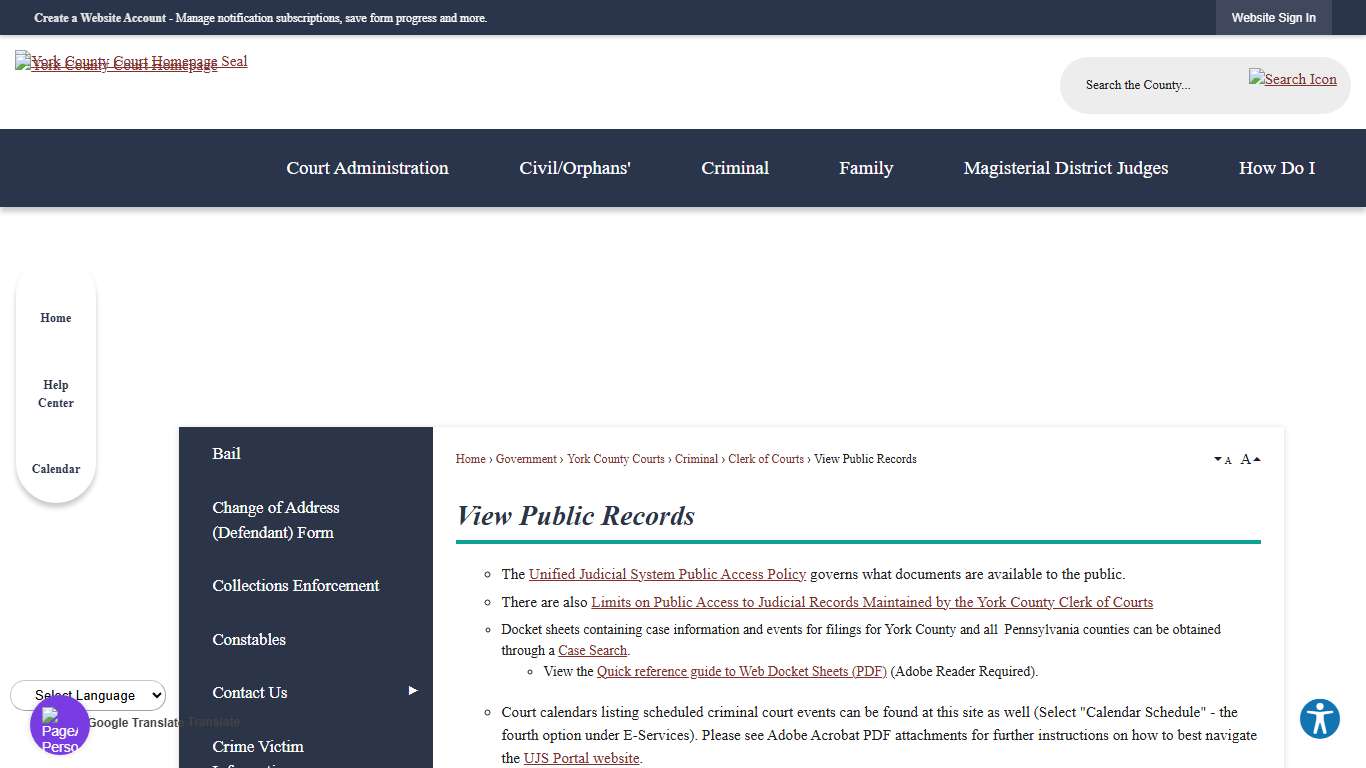Open the Calendar quick link bubble
The height and width of the screenshot is (768, 1366).
[55, 468]
